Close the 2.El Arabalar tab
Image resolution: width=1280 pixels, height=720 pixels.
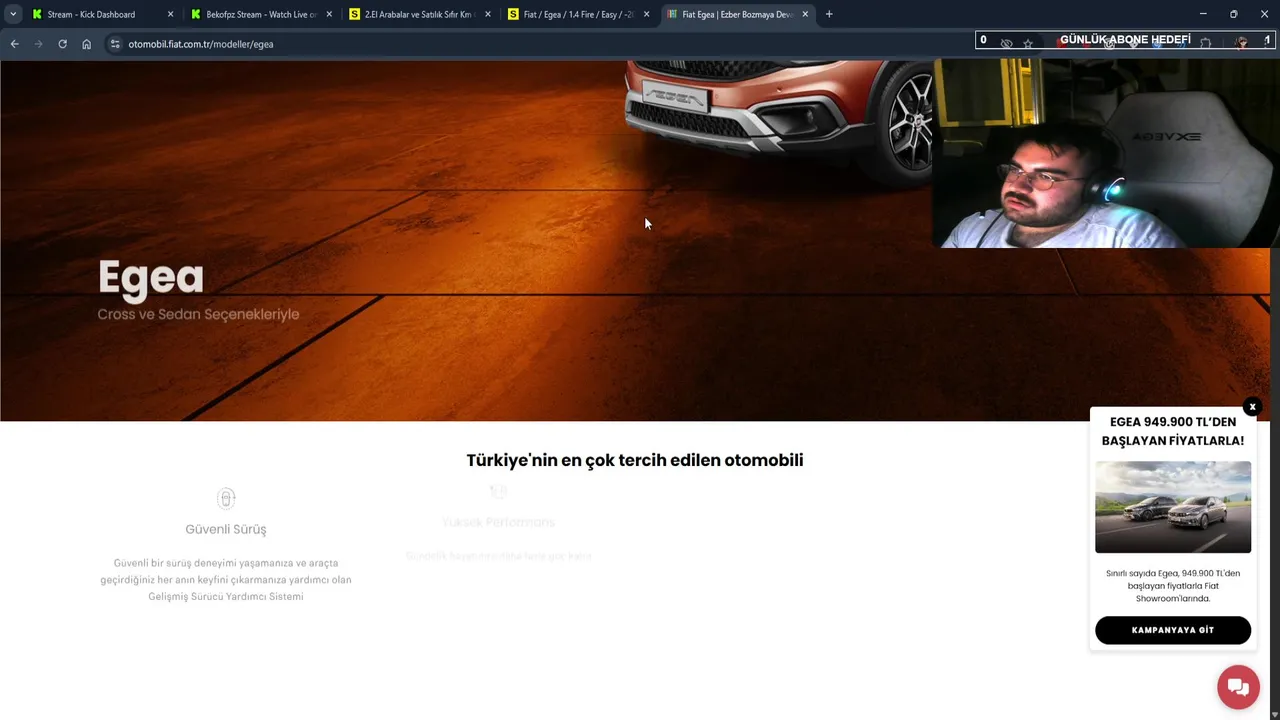(488, 14)
